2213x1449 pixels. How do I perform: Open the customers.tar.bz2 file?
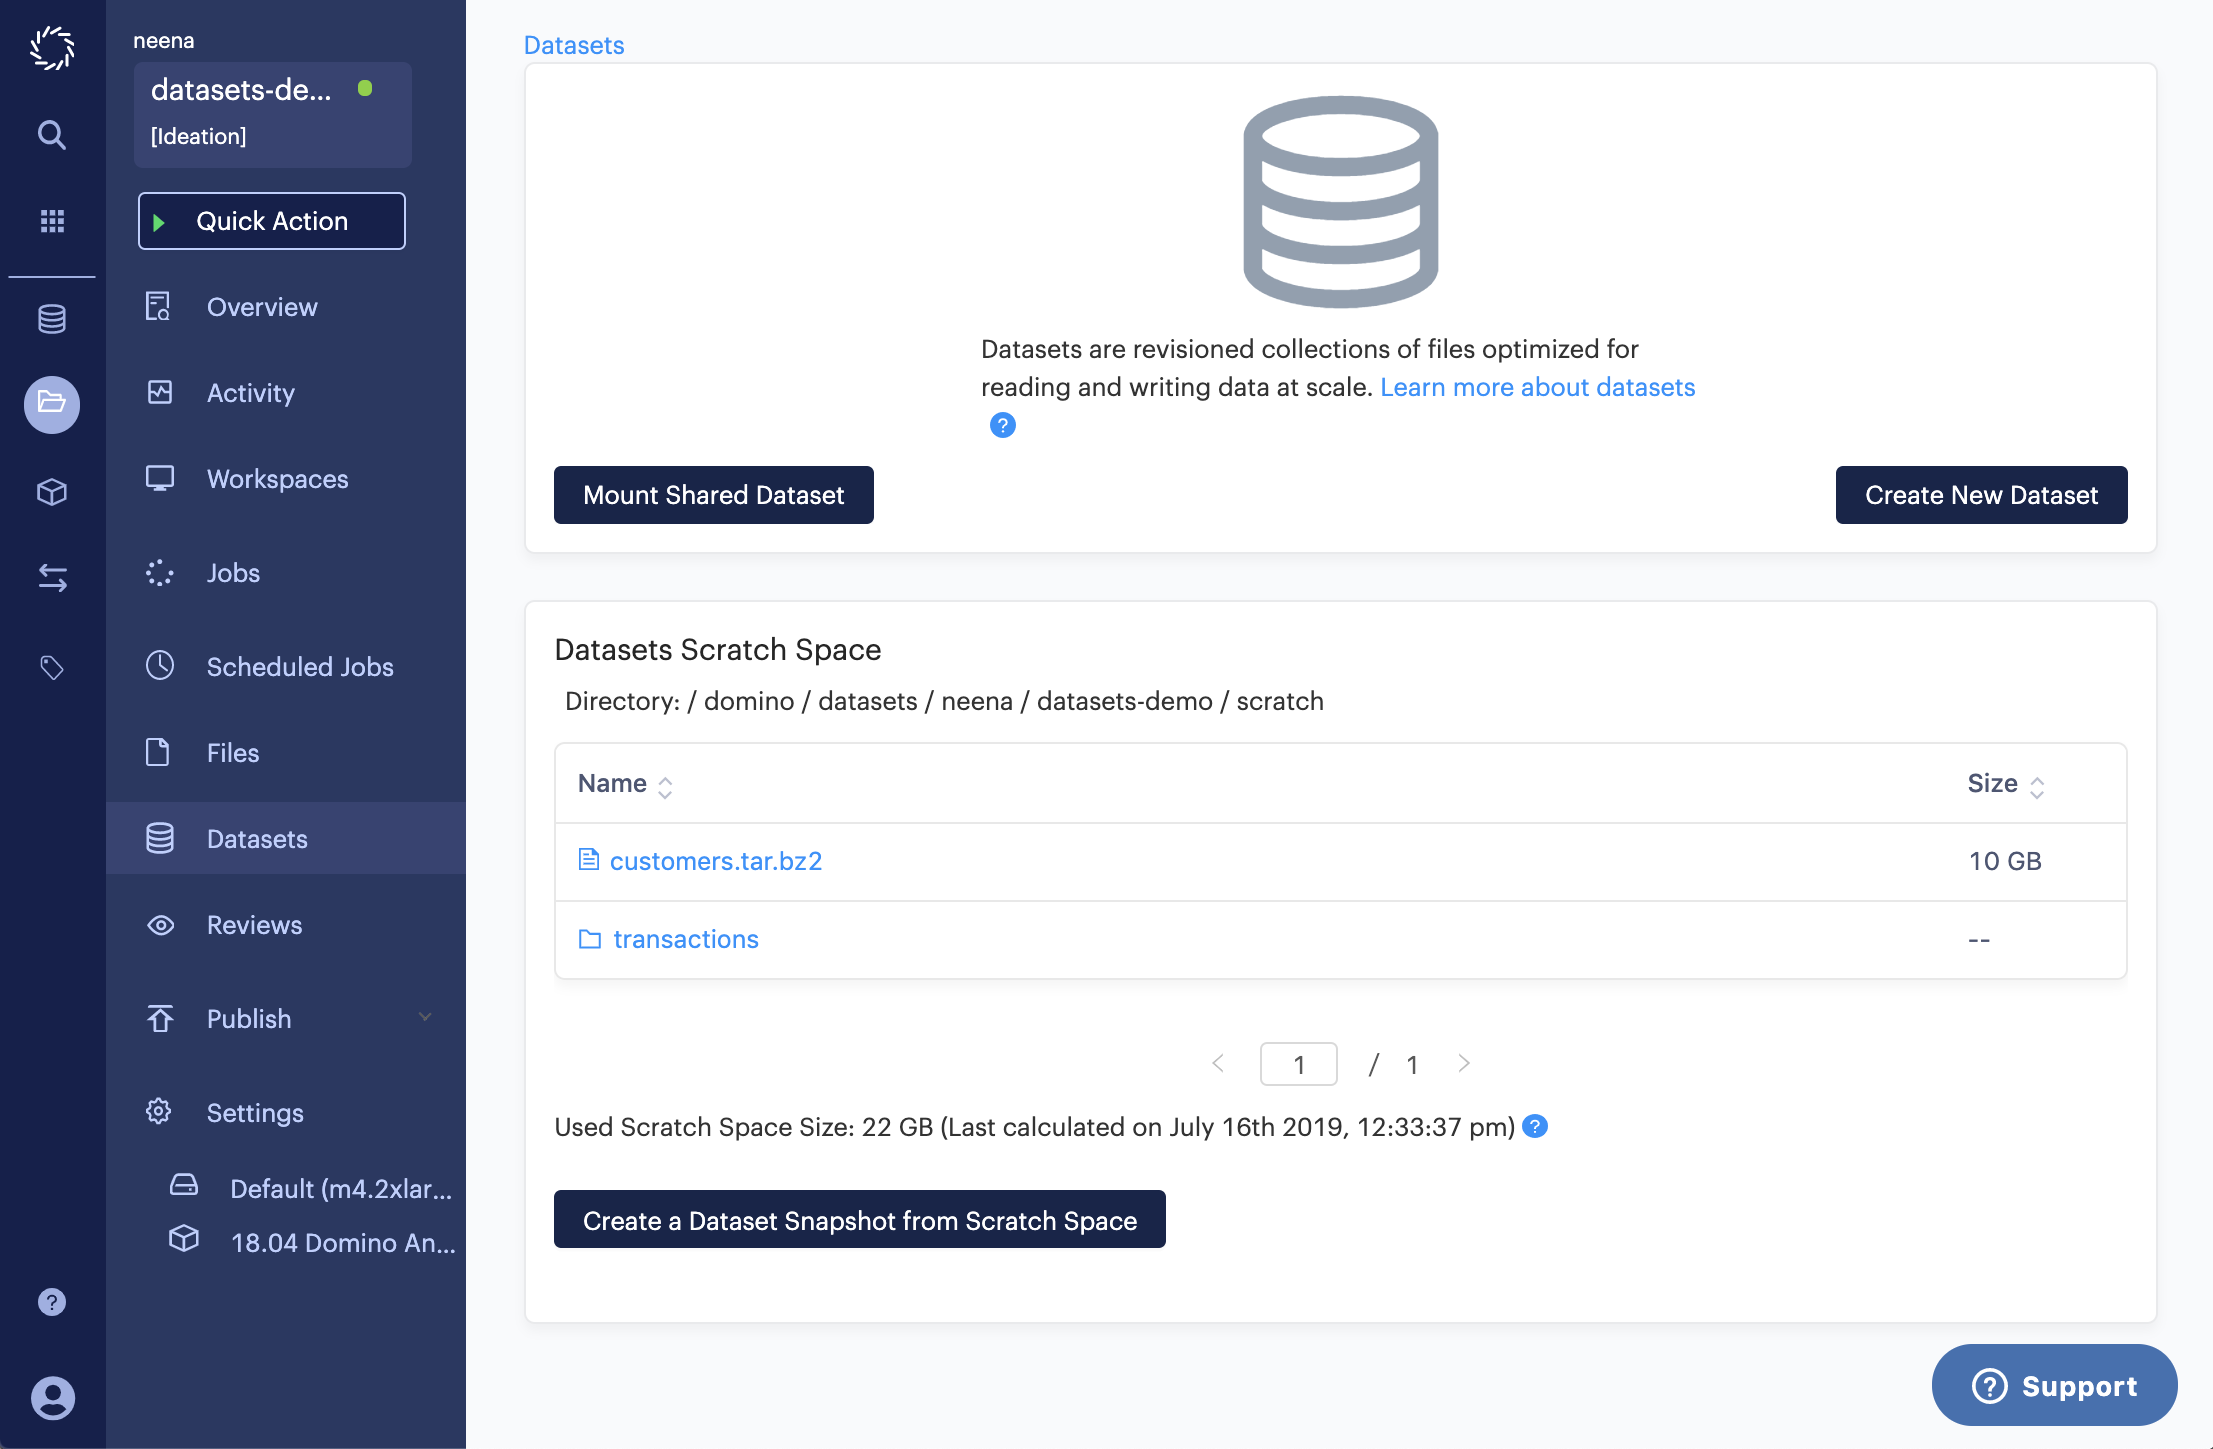point(716,860)
